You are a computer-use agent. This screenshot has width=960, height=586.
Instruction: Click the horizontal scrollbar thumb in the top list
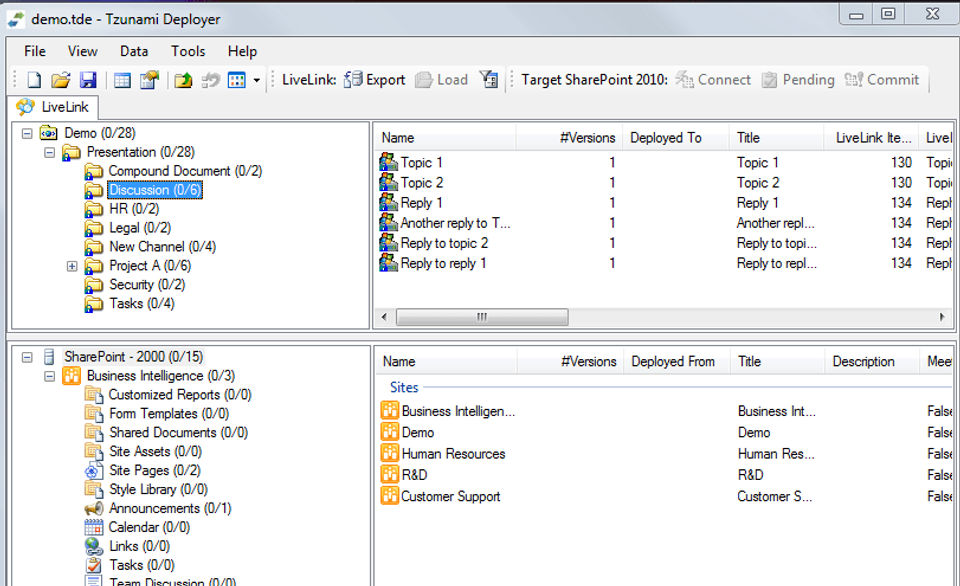tap(482, 317)
